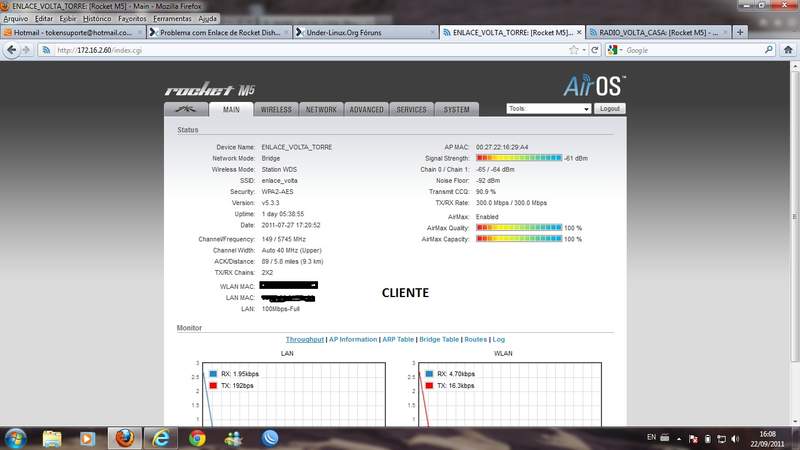Click the Firefox forward arrow
Screen dimensions: 800x450
coord(27,50)
